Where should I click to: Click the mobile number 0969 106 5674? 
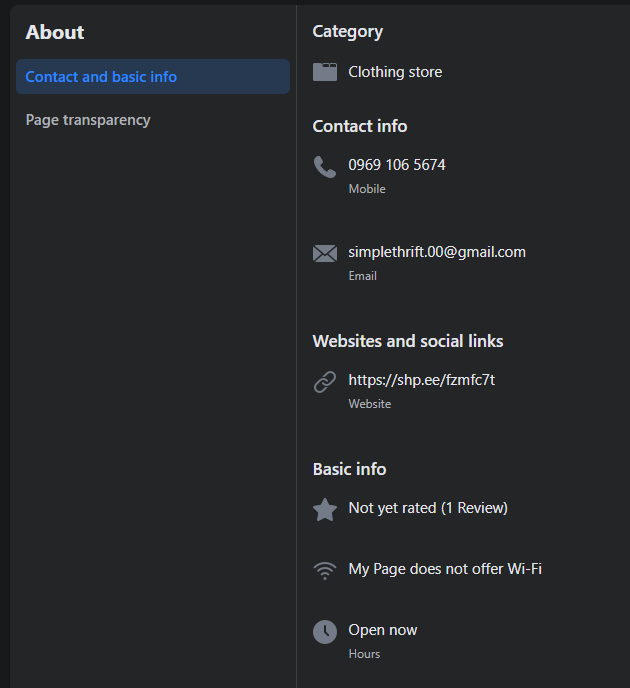pyautogui.click(x=397, y=165)
